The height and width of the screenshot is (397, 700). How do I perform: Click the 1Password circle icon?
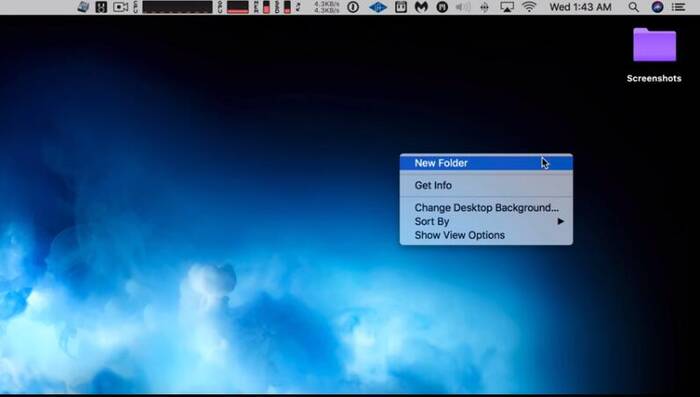(353, 7)
